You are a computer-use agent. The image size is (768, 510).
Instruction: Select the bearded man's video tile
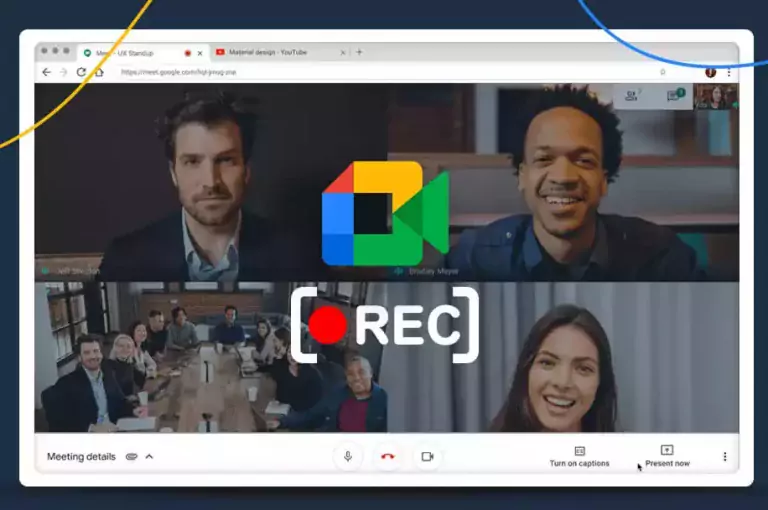(x=211, y=182)
